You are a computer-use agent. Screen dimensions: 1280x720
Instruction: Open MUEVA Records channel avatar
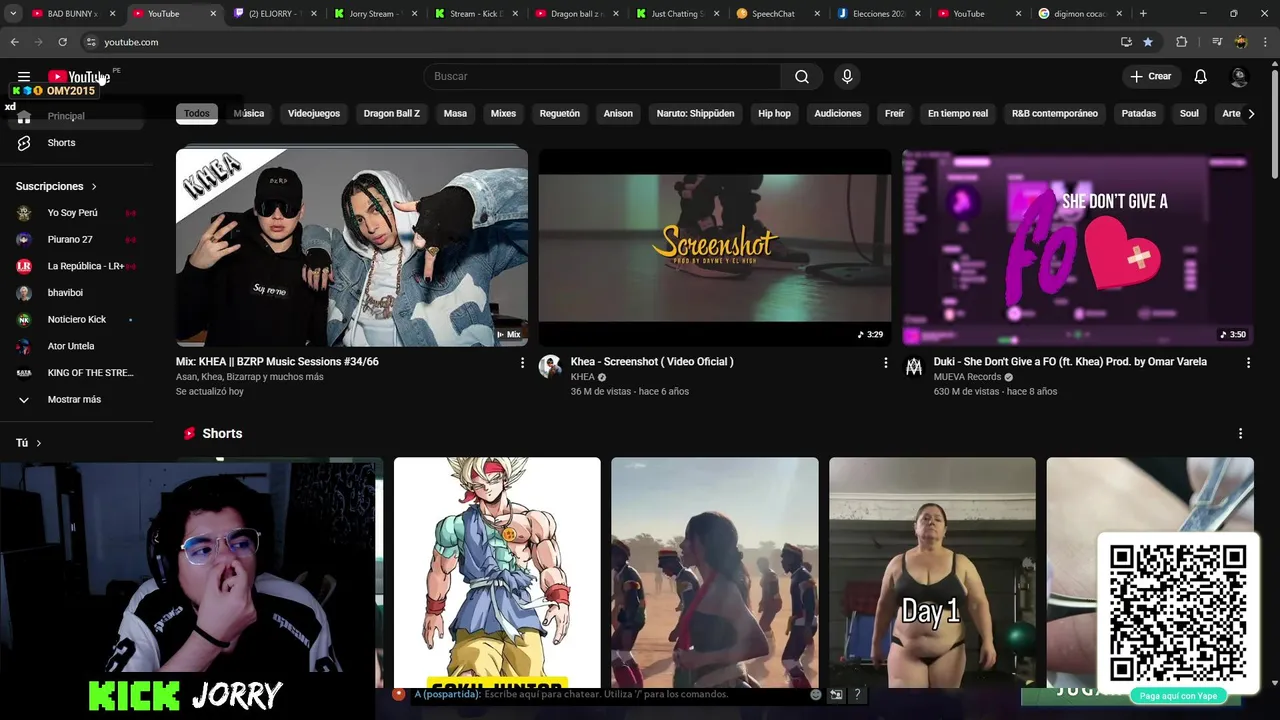pos(913,366)
